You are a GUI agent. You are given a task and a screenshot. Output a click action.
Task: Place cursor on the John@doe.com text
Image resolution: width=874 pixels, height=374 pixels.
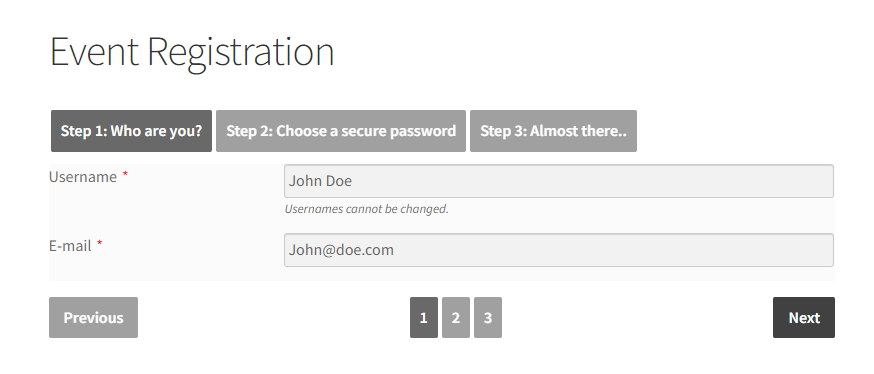pos(341,250)
